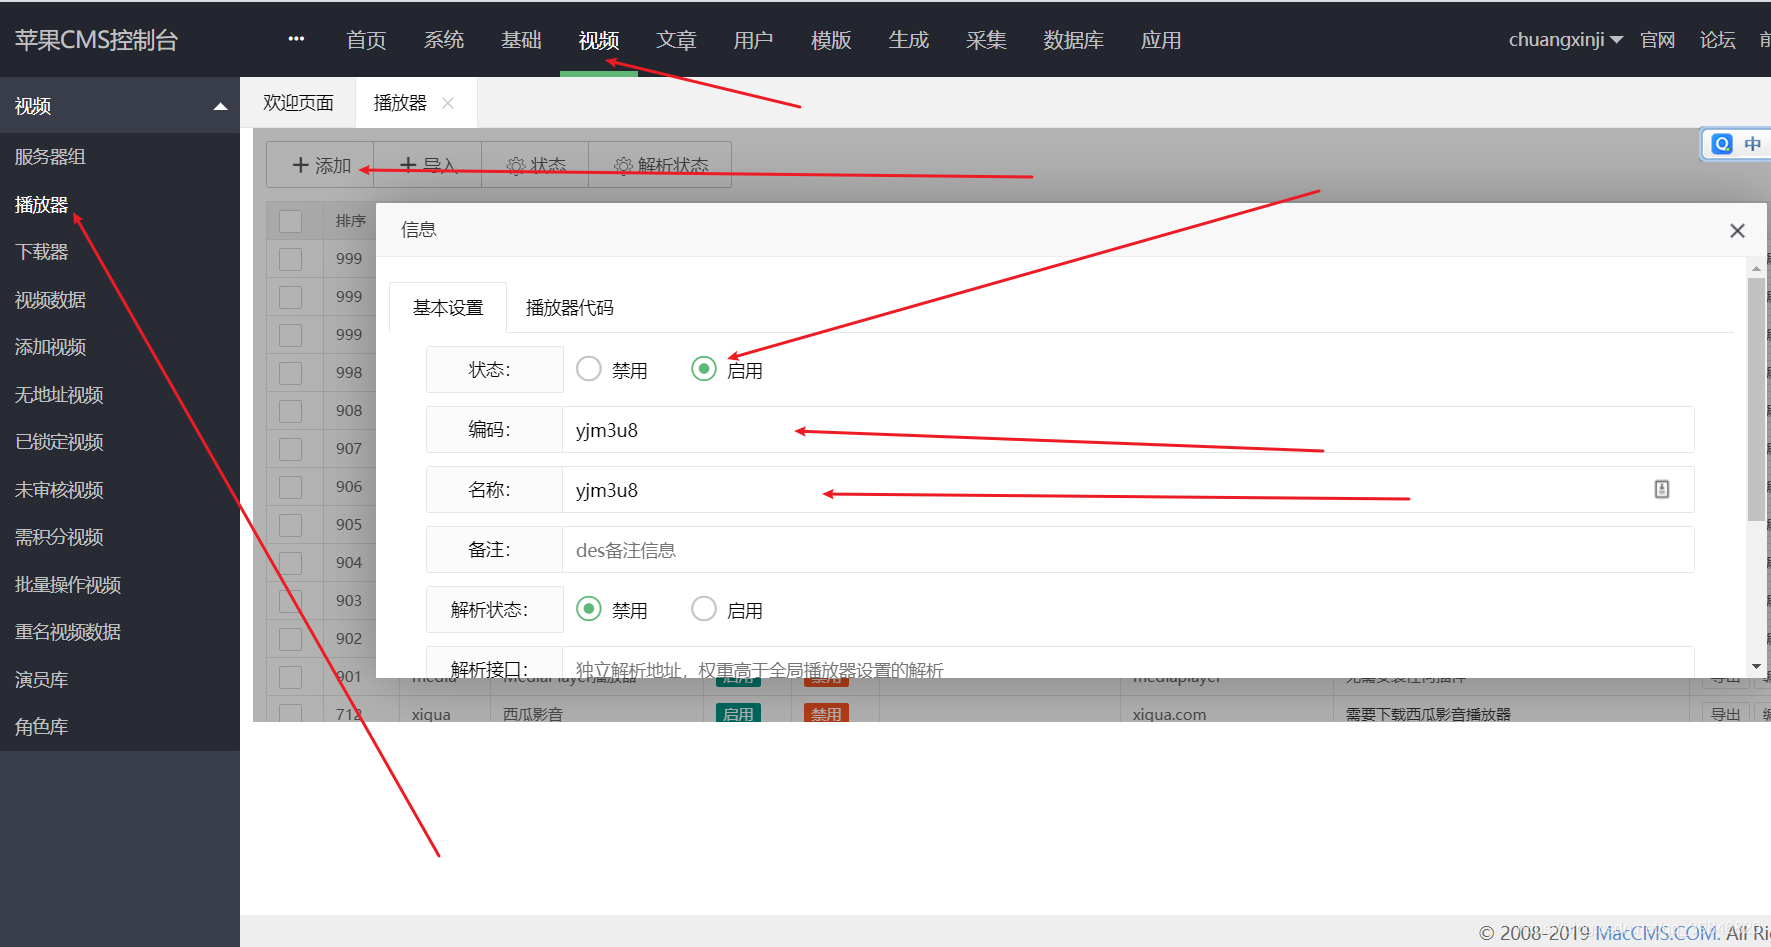The width and height of the screenshot is (1771, 947).
Task: Click the autofill icon in 名称 field
Action: coord(1661,489)
